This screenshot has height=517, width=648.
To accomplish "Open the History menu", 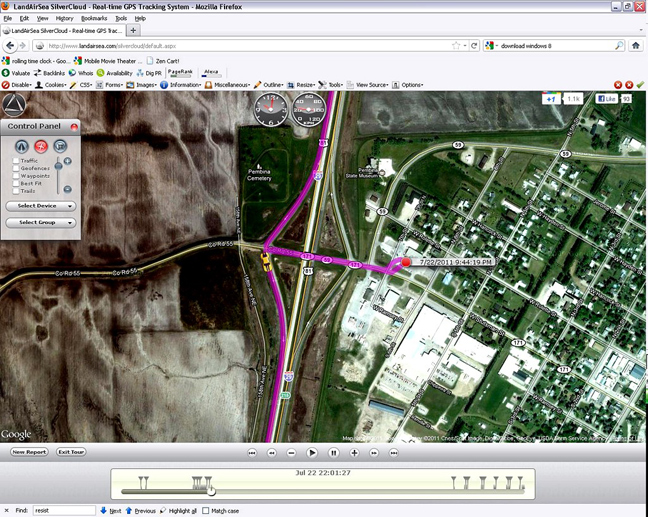I will tap(64, 19).
